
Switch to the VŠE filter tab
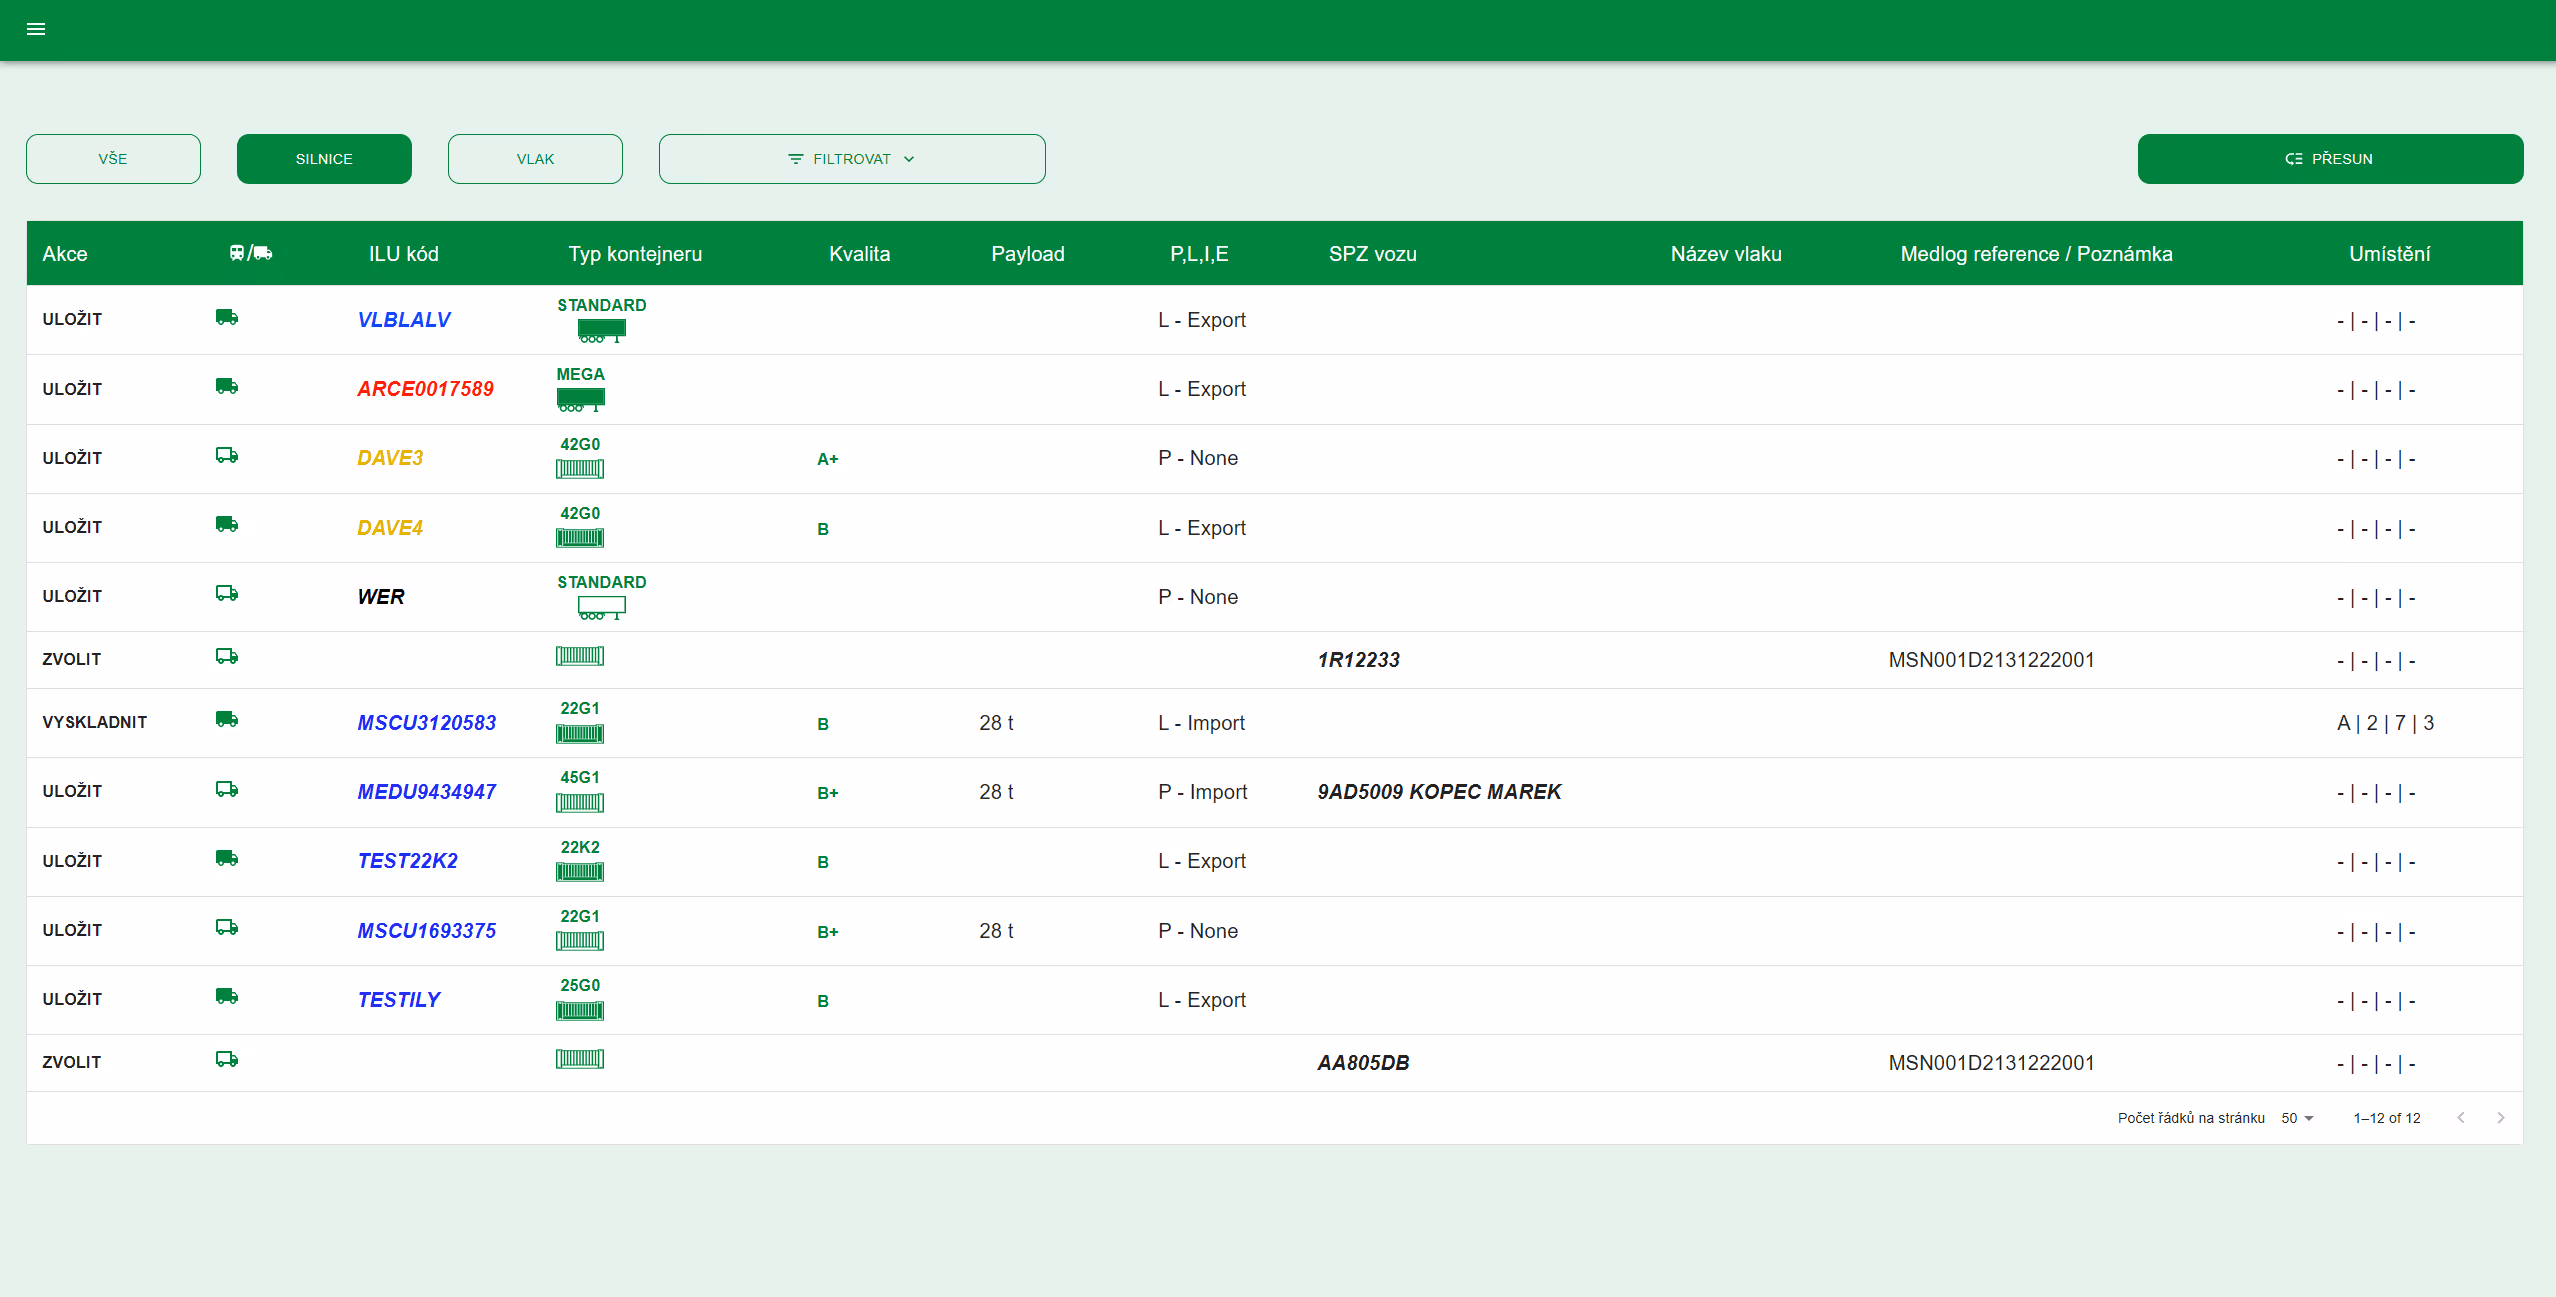(x=113, y=159)
